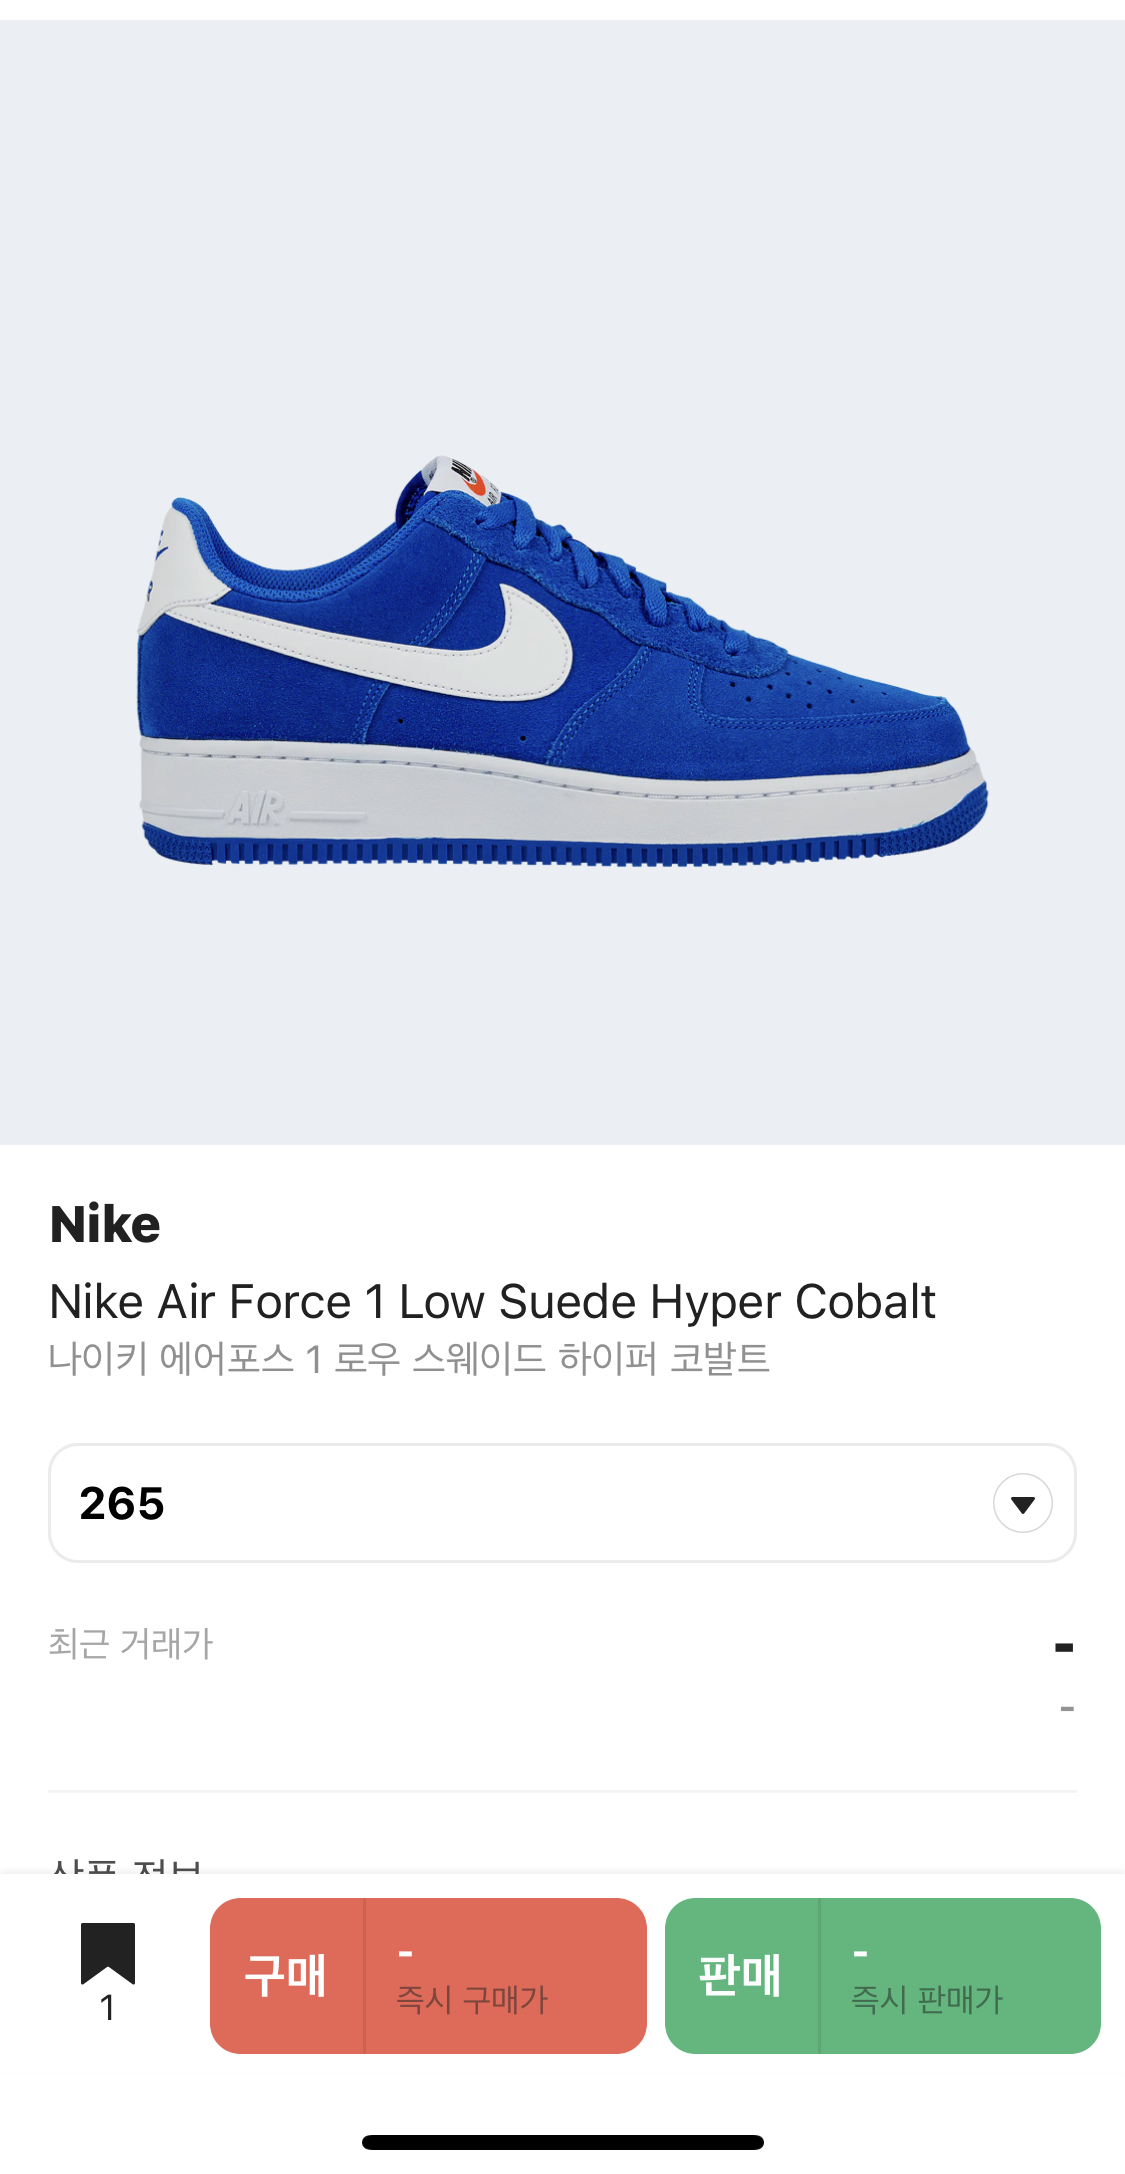Tap the Nike brand name link

pyautogui.click(x=105, y=1224)
